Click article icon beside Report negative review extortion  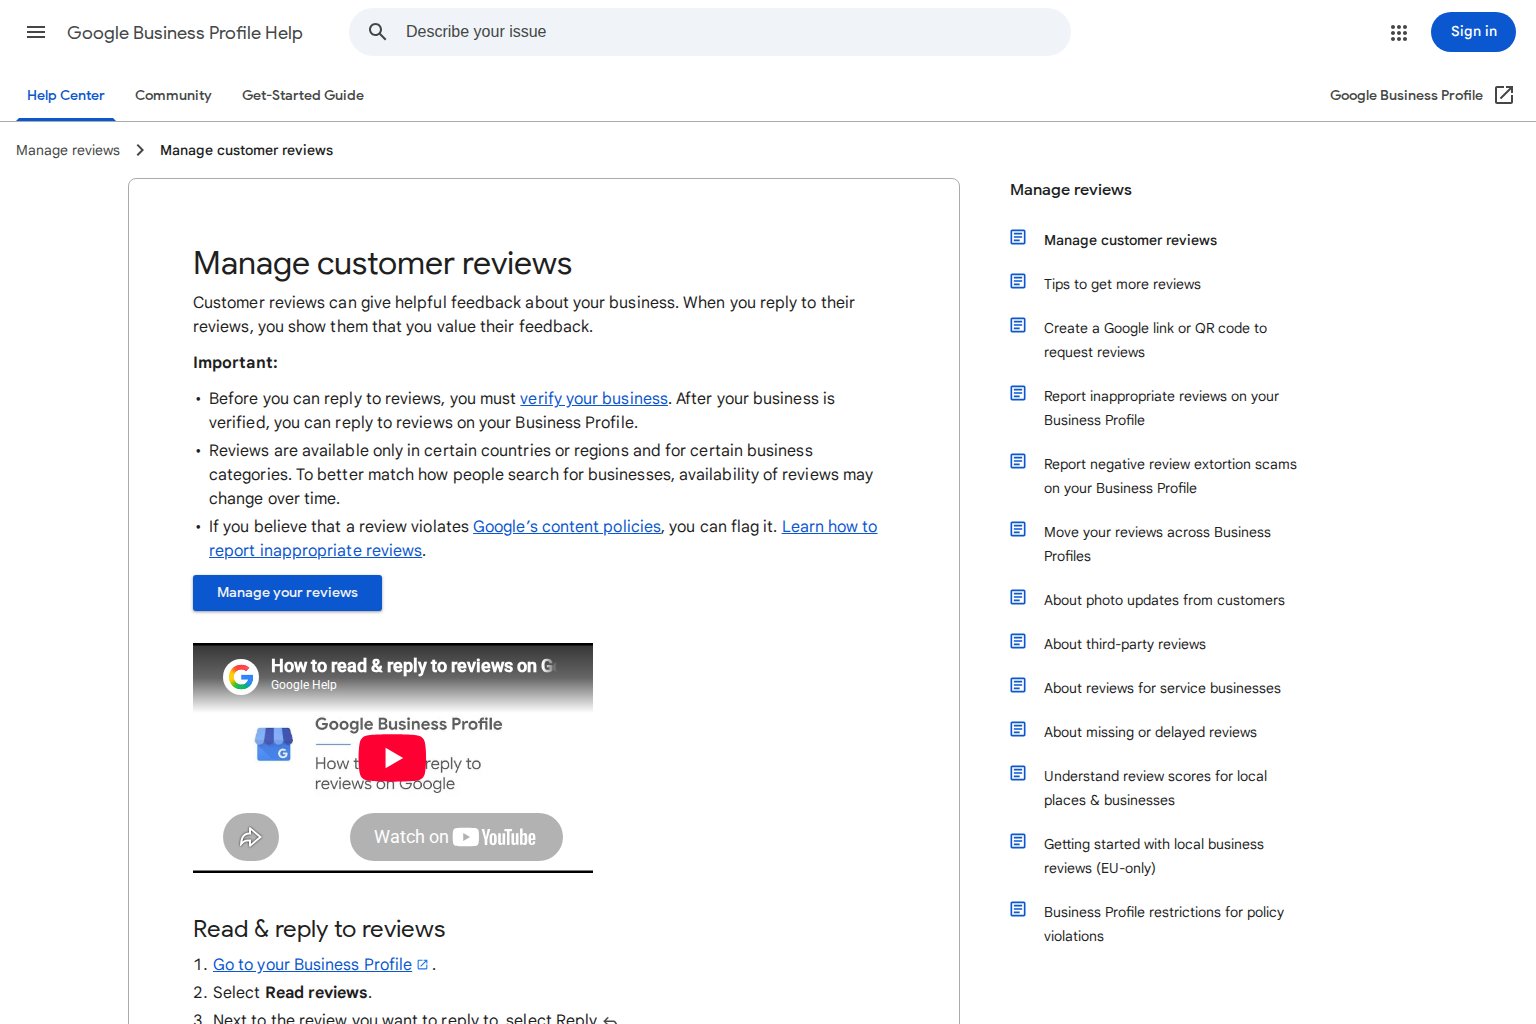click(x=1018, y=461)
